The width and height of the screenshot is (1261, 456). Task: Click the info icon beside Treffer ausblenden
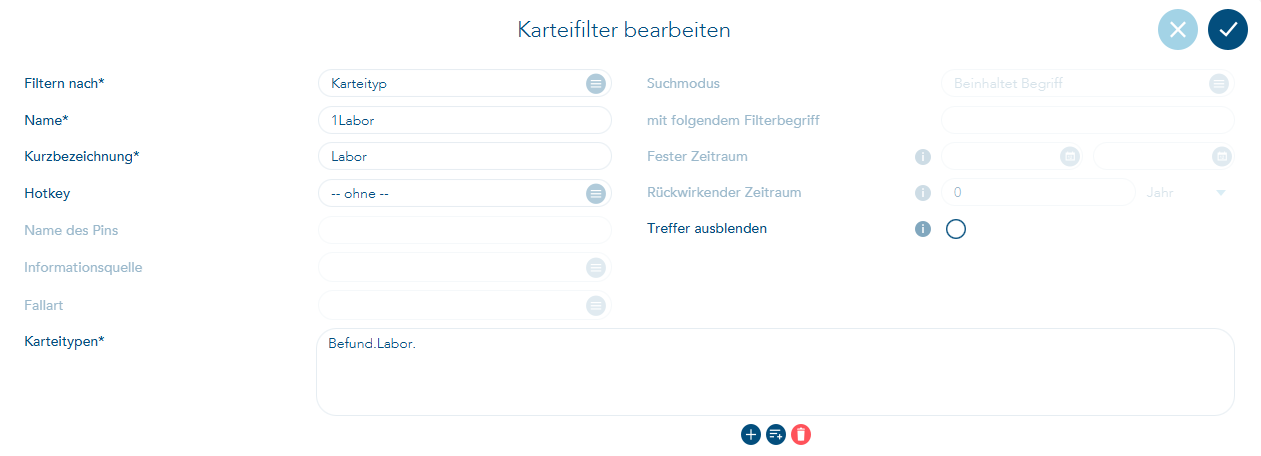(923, 229)
